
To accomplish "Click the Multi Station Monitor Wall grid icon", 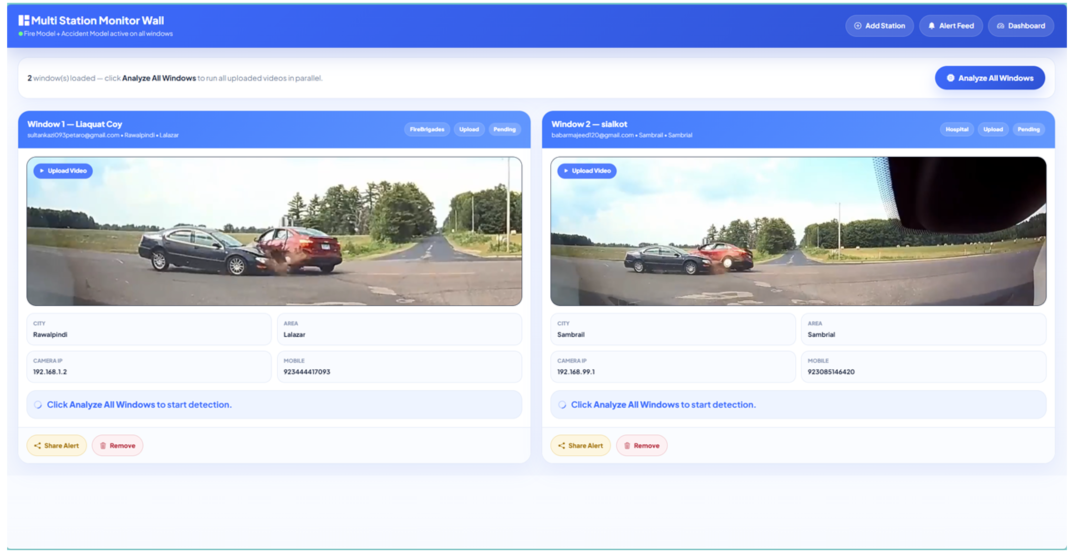I will tap(24, 21).
